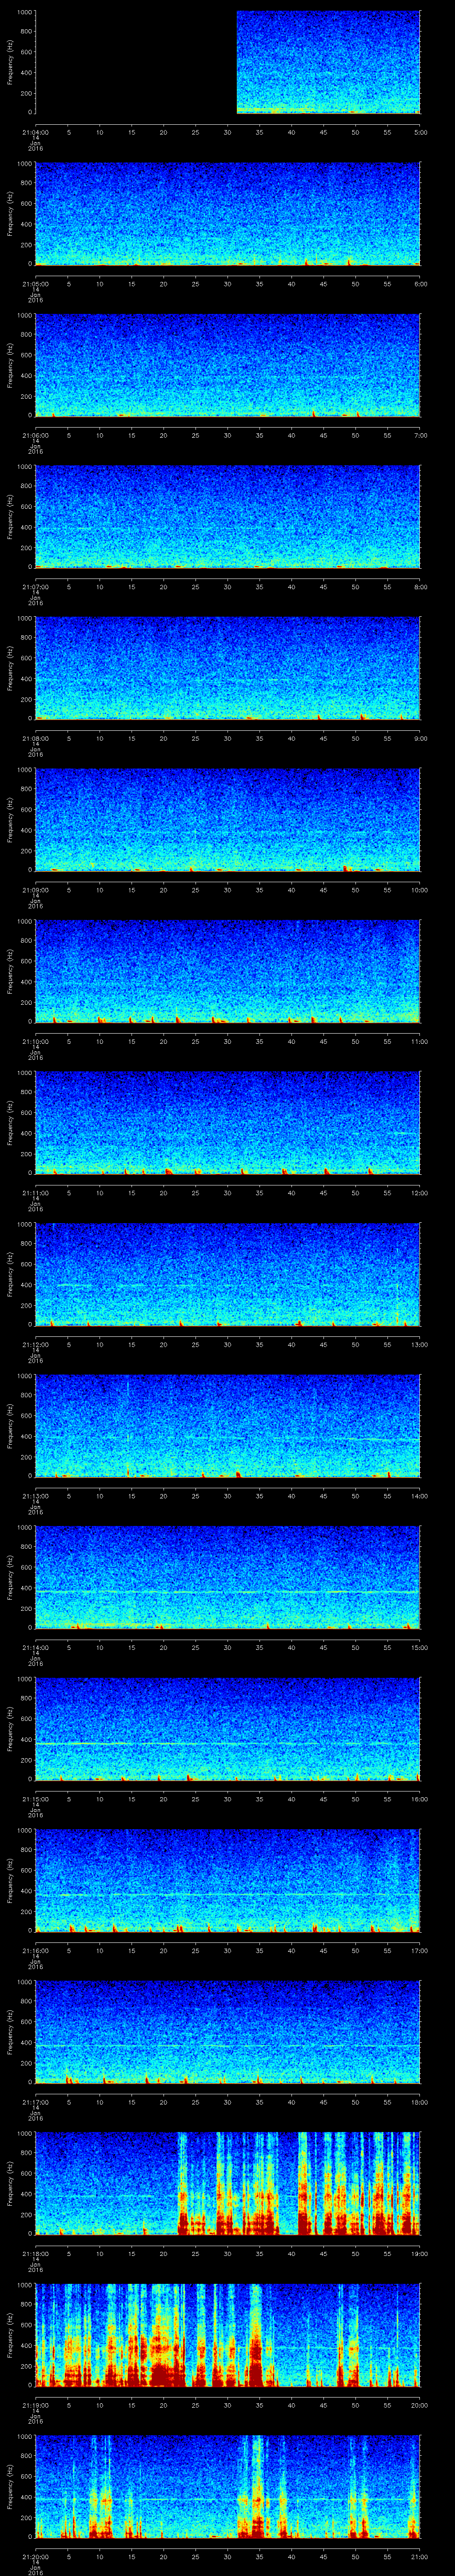This screenshot has width=455, height=2576.
Task: Select the '21:20:00' timestamp label
Action: pos(35,2556)
